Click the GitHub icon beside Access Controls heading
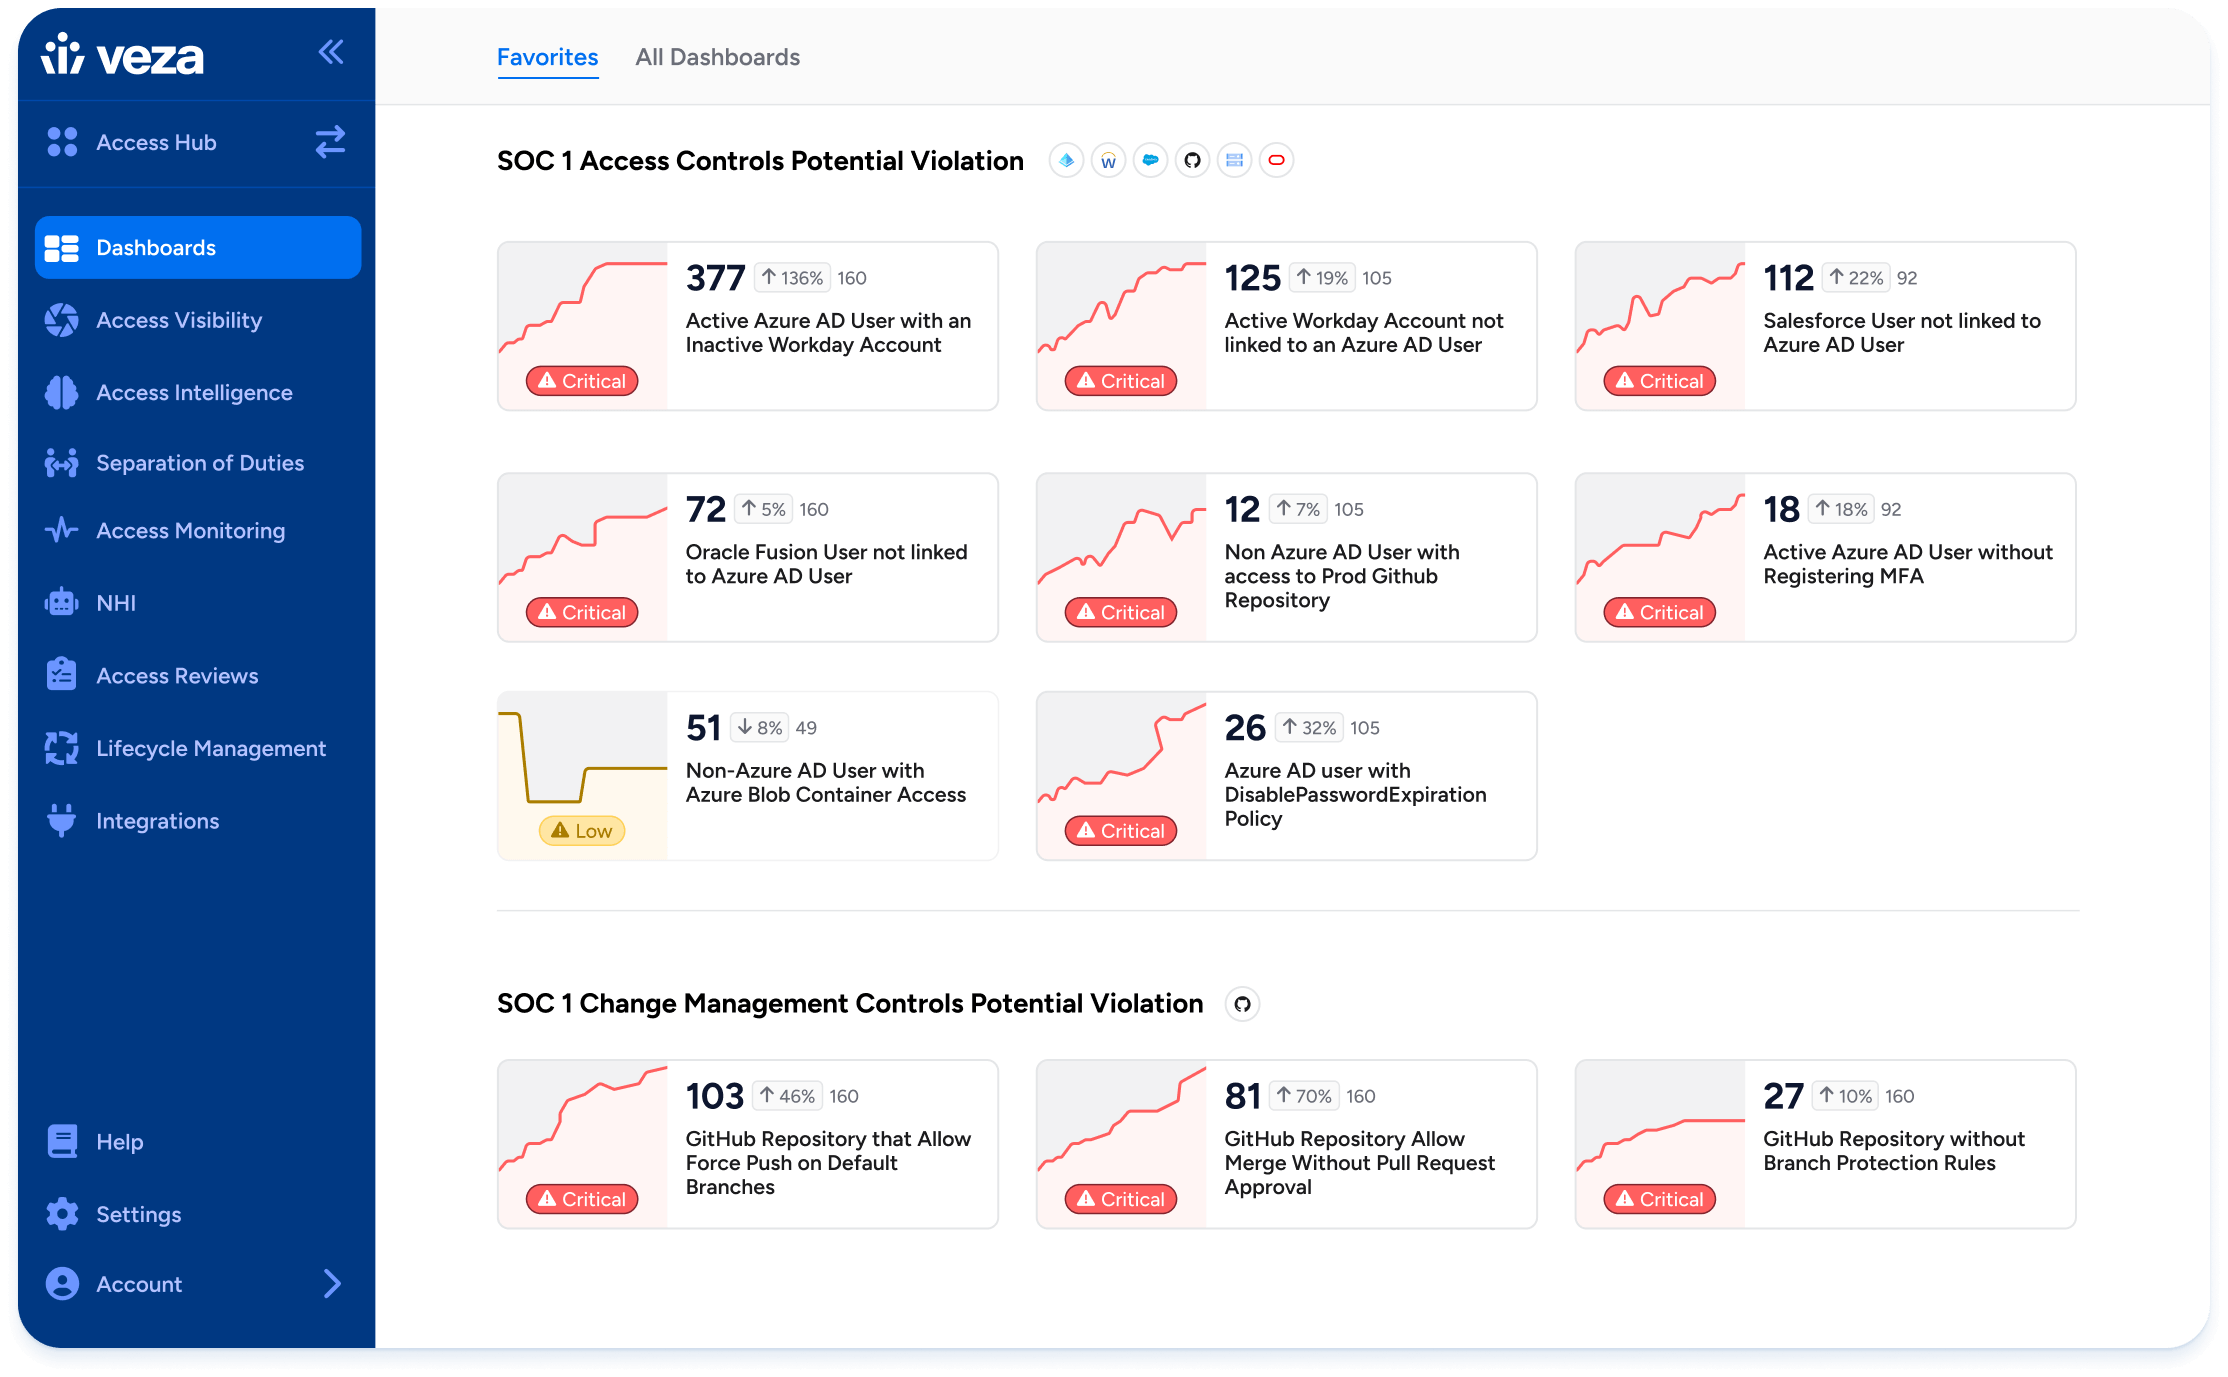Viewport: 2228px width, 1377px height. [x=1193, y=160]
